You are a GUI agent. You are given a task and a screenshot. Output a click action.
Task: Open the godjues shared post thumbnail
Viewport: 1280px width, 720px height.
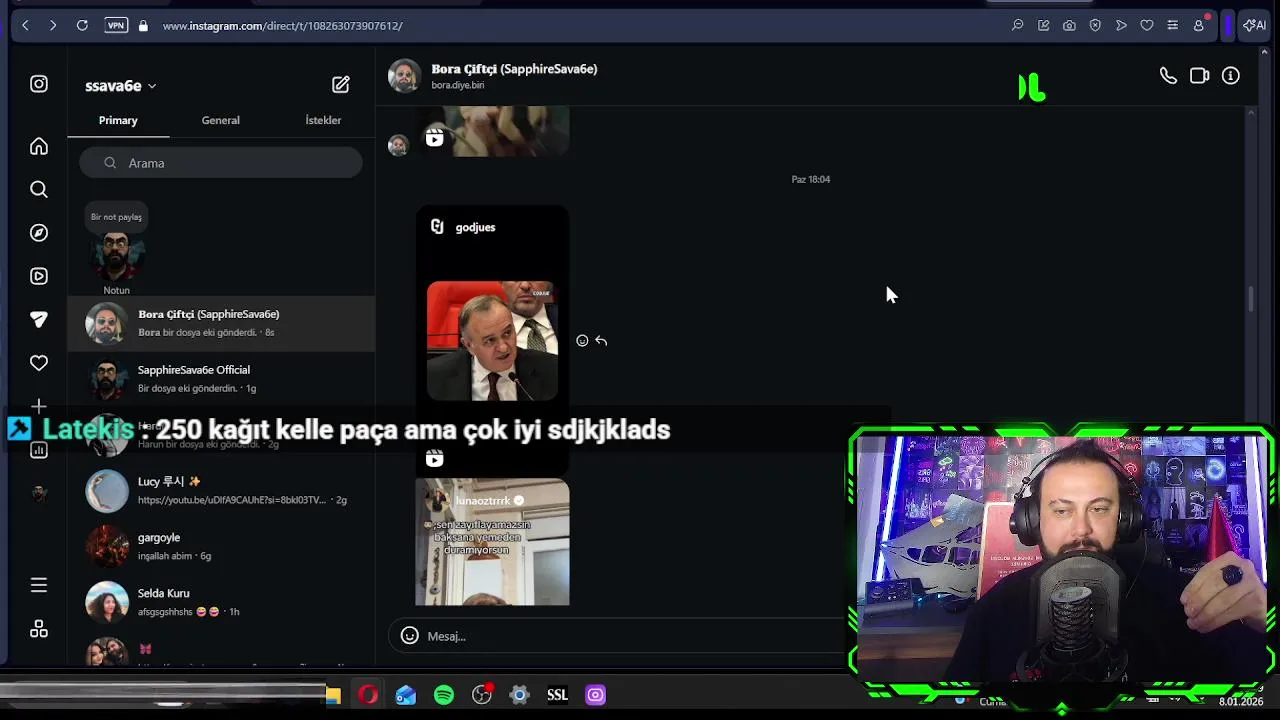[x=492, y=341]
